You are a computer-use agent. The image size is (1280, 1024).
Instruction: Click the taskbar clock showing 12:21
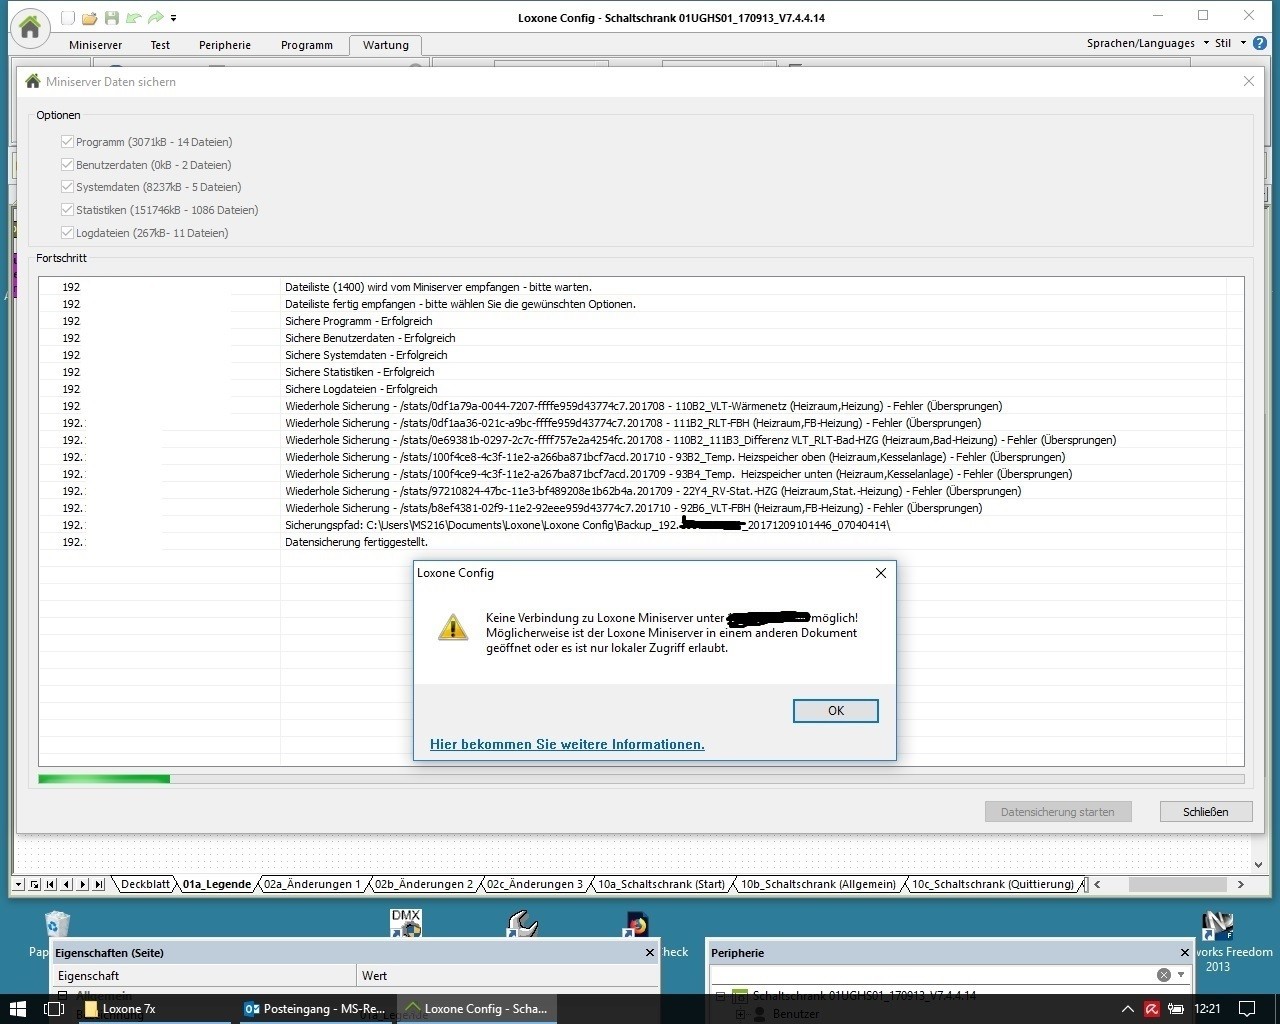click(x=1207, y=1009)
